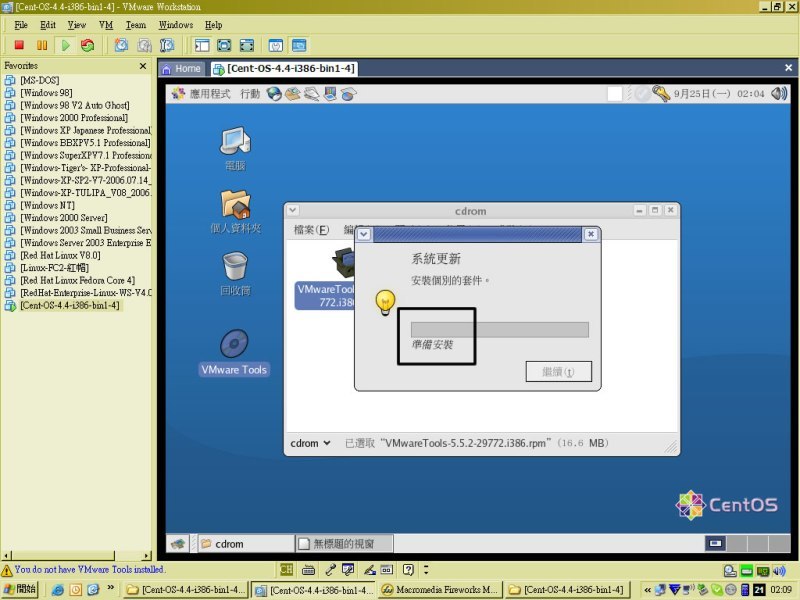Open the system update dialog window menu arrow
800x600 pixels.
pyautogui.click(x=364, y=234)
